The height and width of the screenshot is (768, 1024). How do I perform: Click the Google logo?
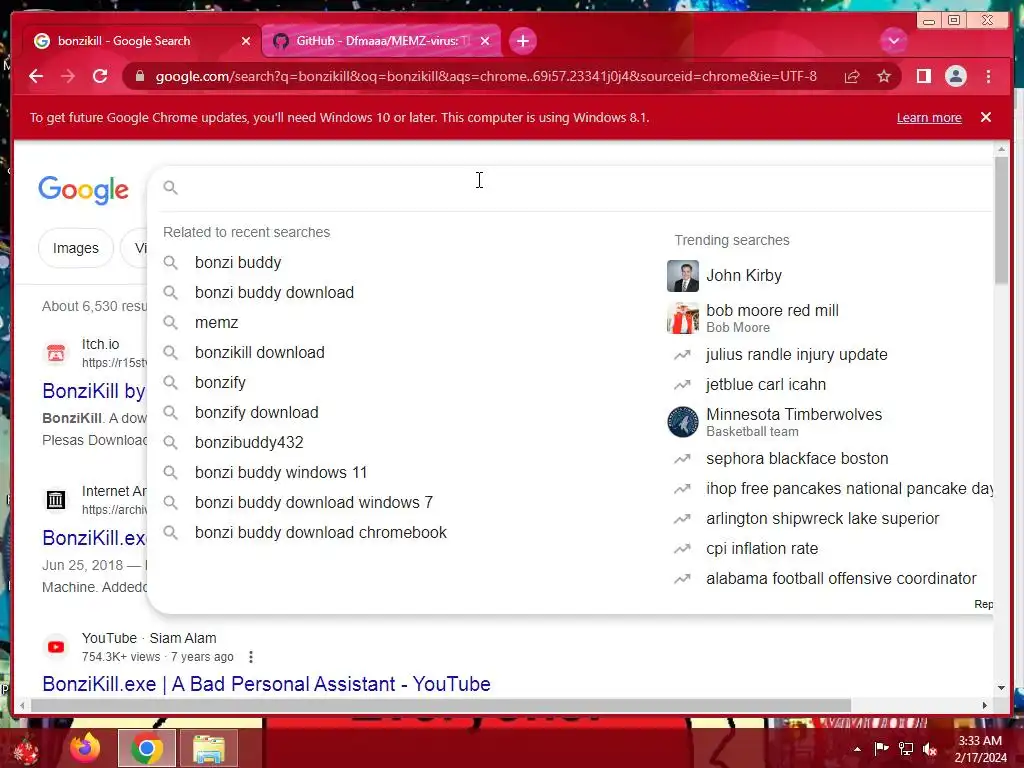pos(84,190)
